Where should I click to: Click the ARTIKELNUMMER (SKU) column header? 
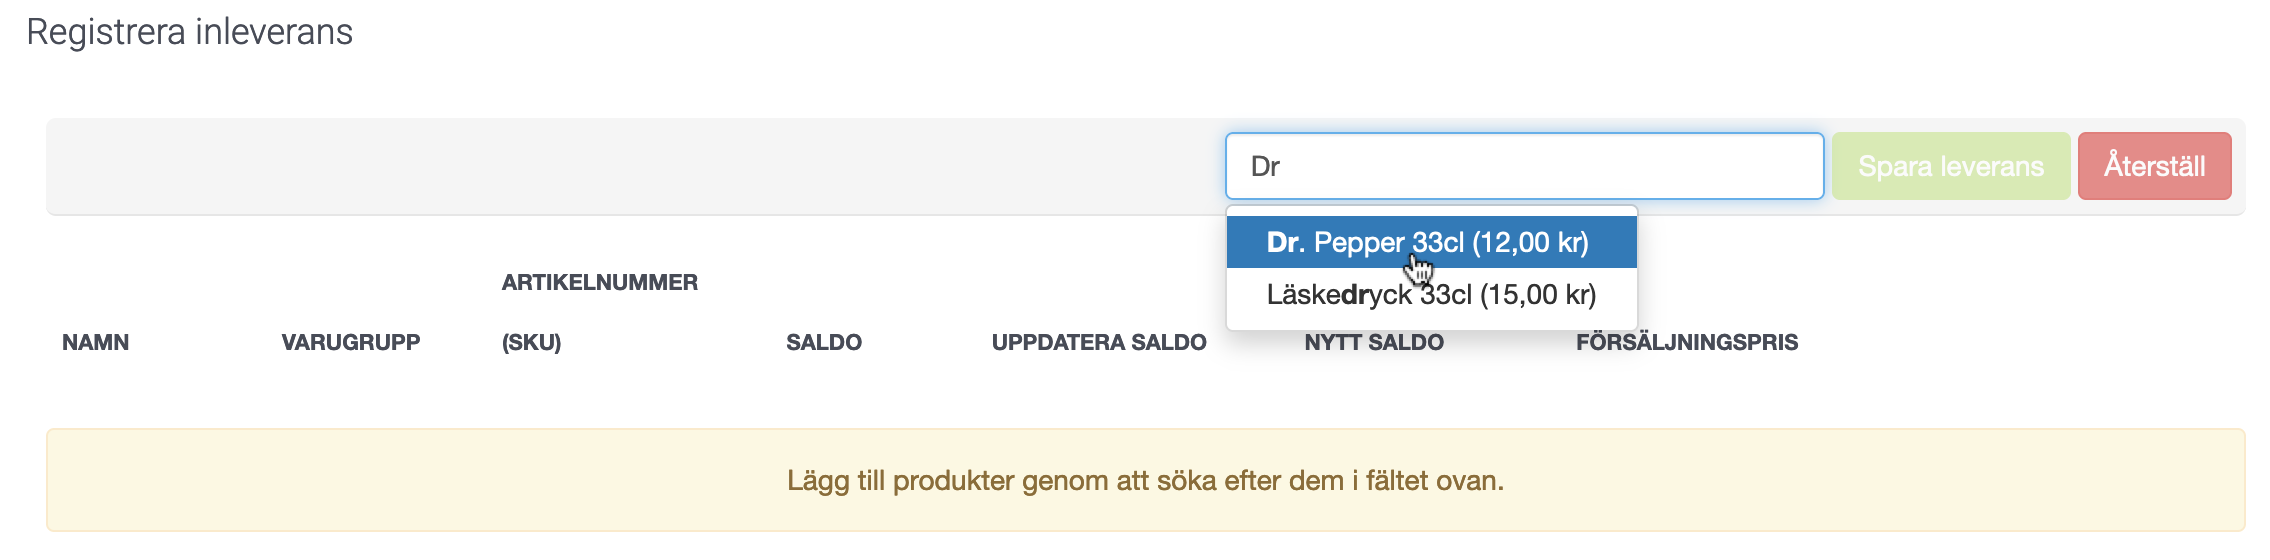pyautogui.click(x=600, y=312)
